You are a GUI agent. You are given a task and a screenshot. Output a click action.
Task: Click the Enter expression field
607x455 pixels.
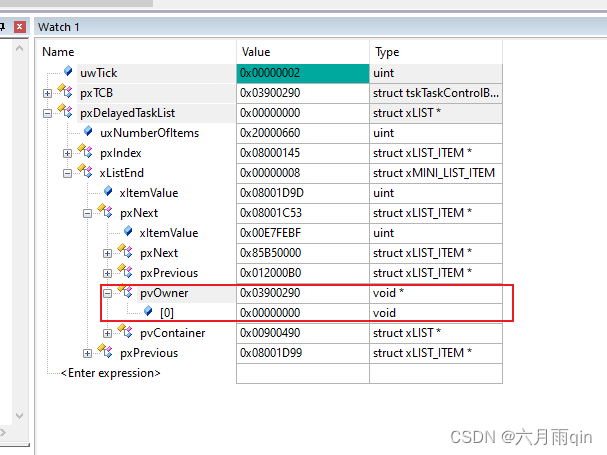tap(110, 373)
